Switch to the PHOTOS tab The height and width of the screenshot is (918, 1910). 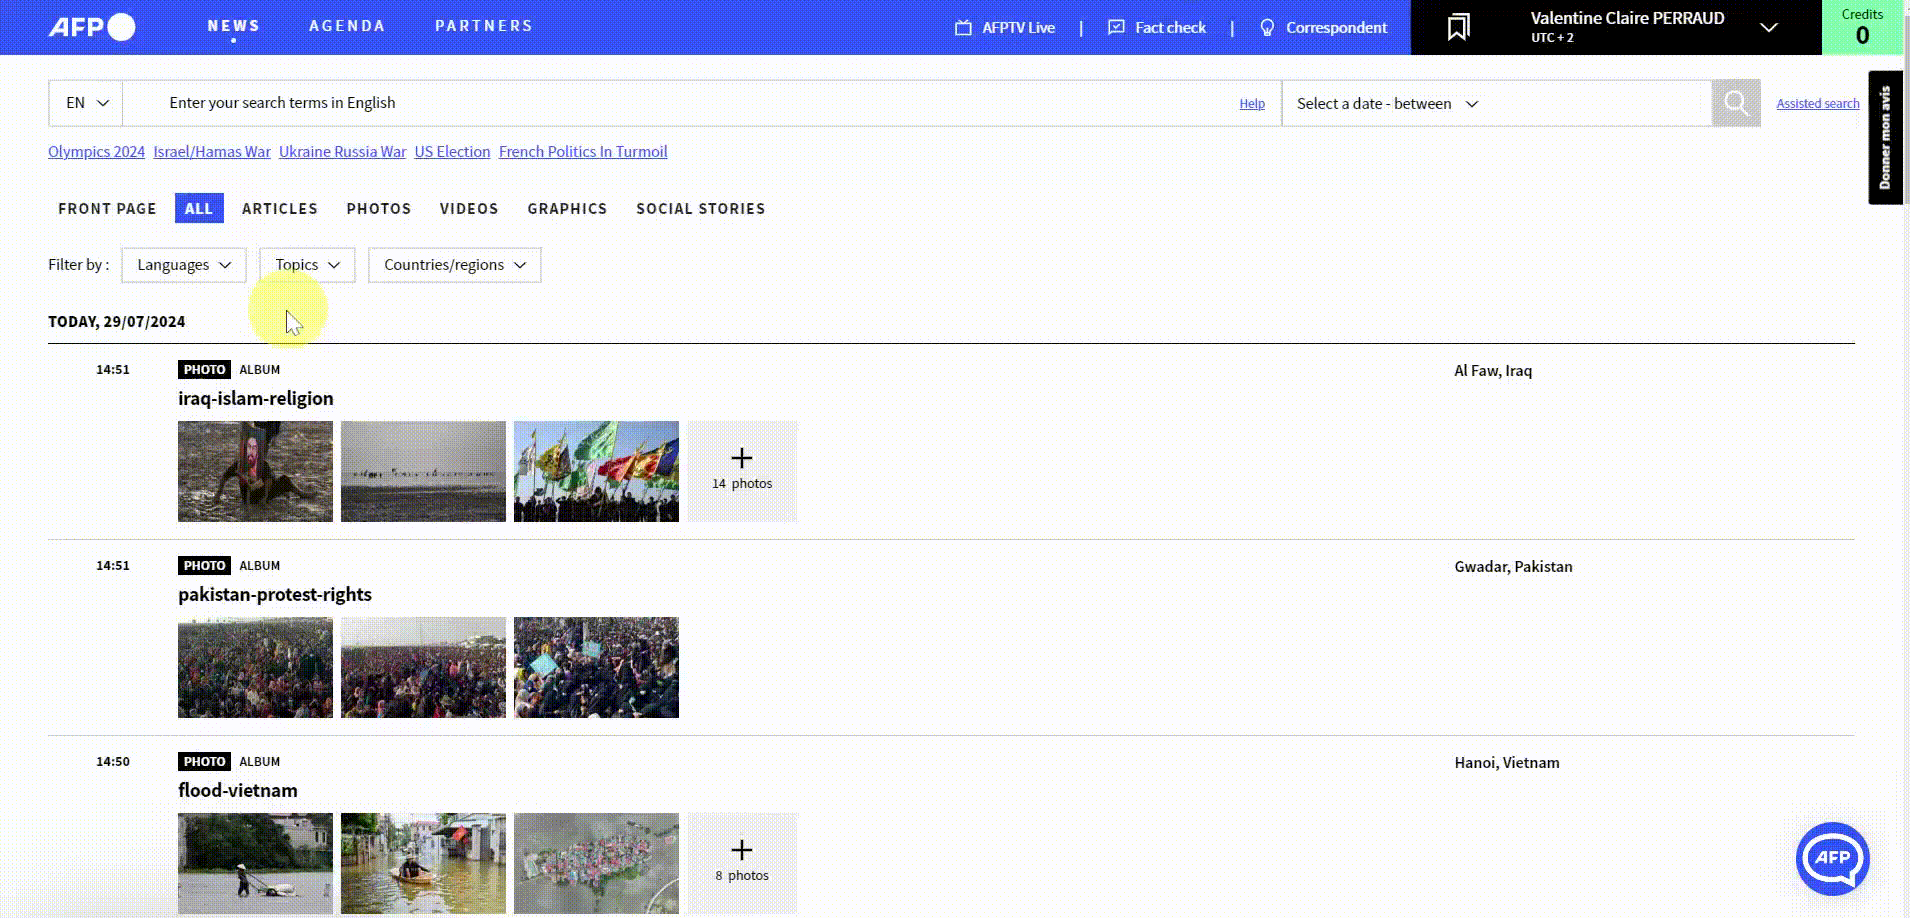tap(378, 208)
